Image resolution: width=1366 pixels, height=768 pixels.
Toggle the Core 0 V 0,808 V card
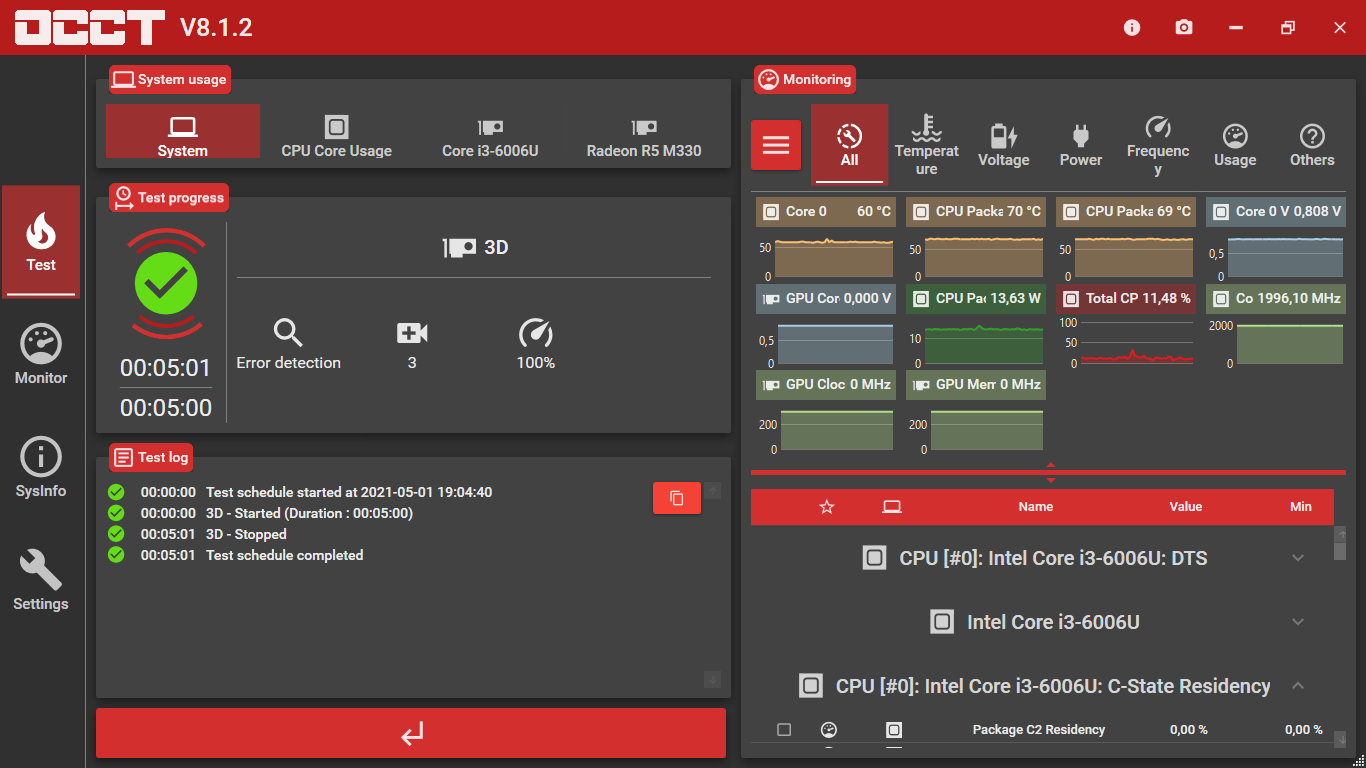point(1276,212)
